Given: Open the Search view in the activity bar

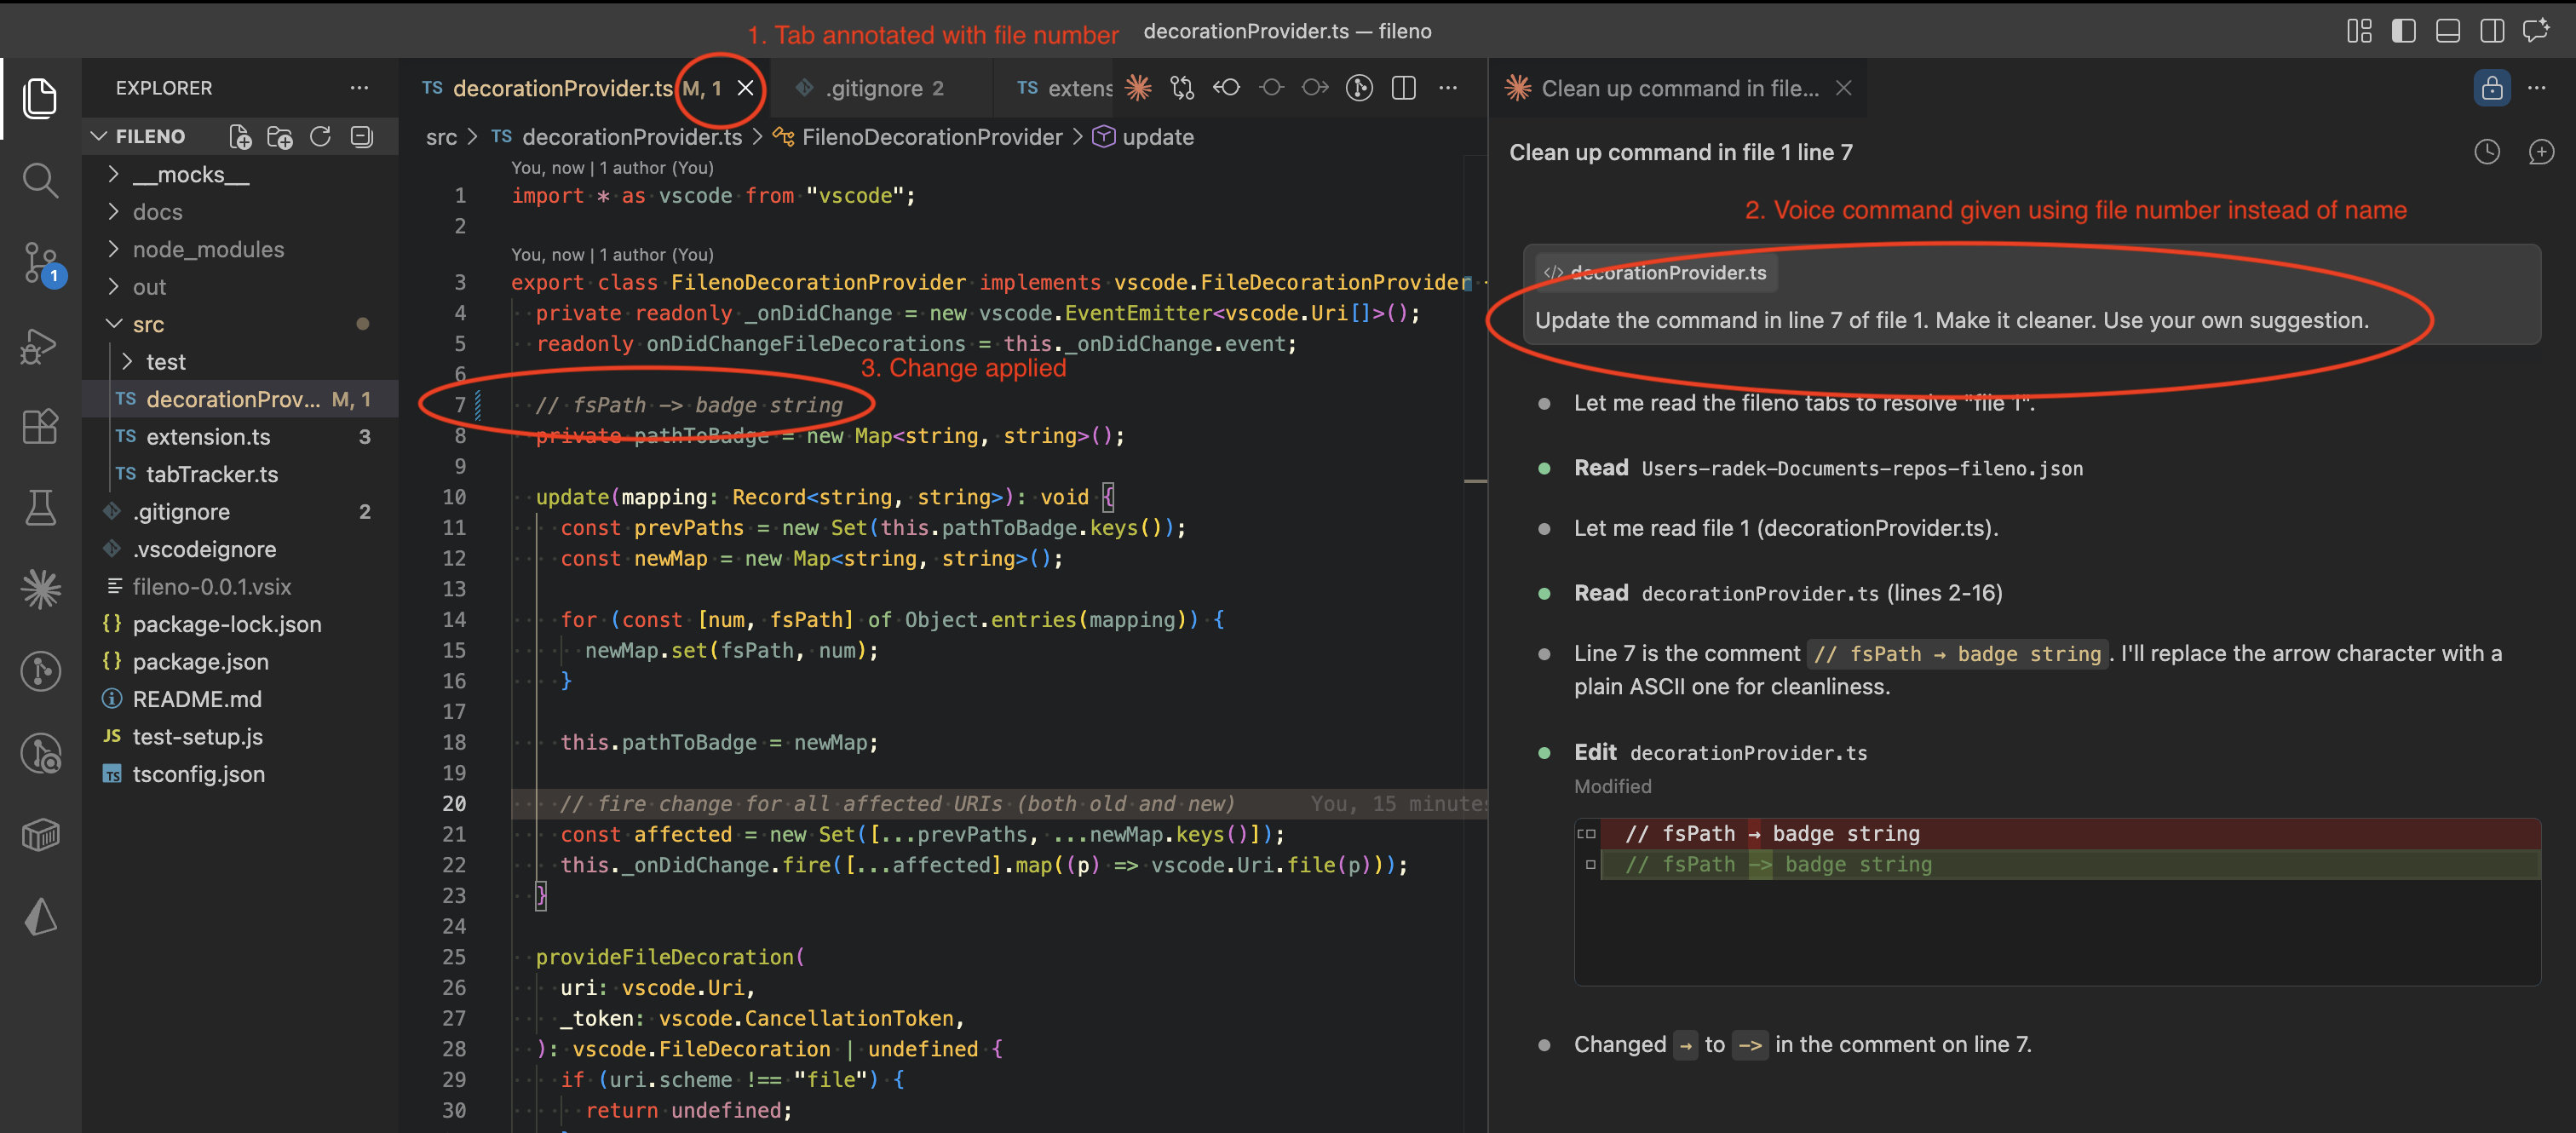Looking at the screenshot, I should point(40,180).
